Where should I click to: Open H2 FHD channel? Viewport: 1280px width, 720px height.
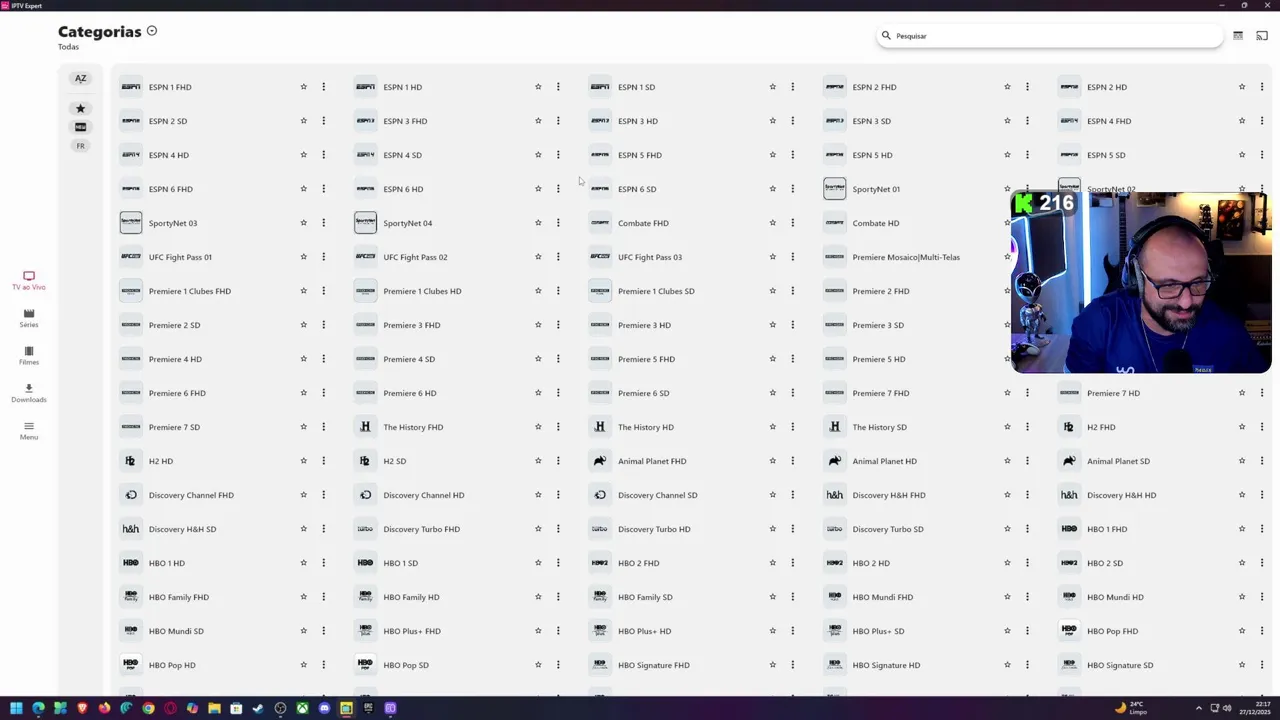[1101, 427]
